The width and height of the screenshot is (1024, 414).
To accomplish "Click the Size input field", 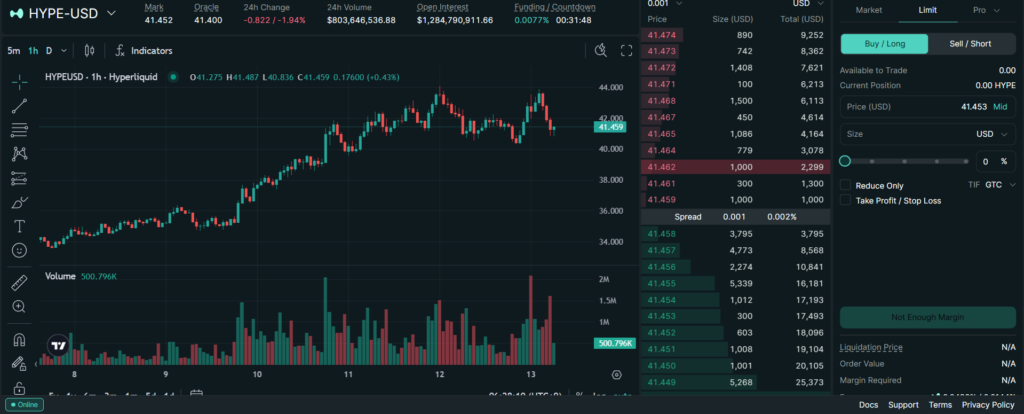I will point(927,134).
